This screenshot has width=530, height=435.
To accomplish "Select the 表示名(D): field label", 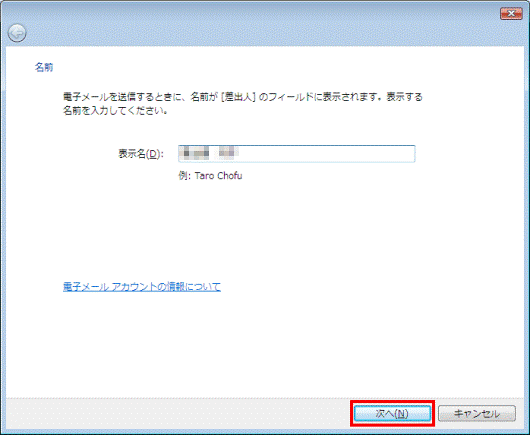I will [141, 154].
